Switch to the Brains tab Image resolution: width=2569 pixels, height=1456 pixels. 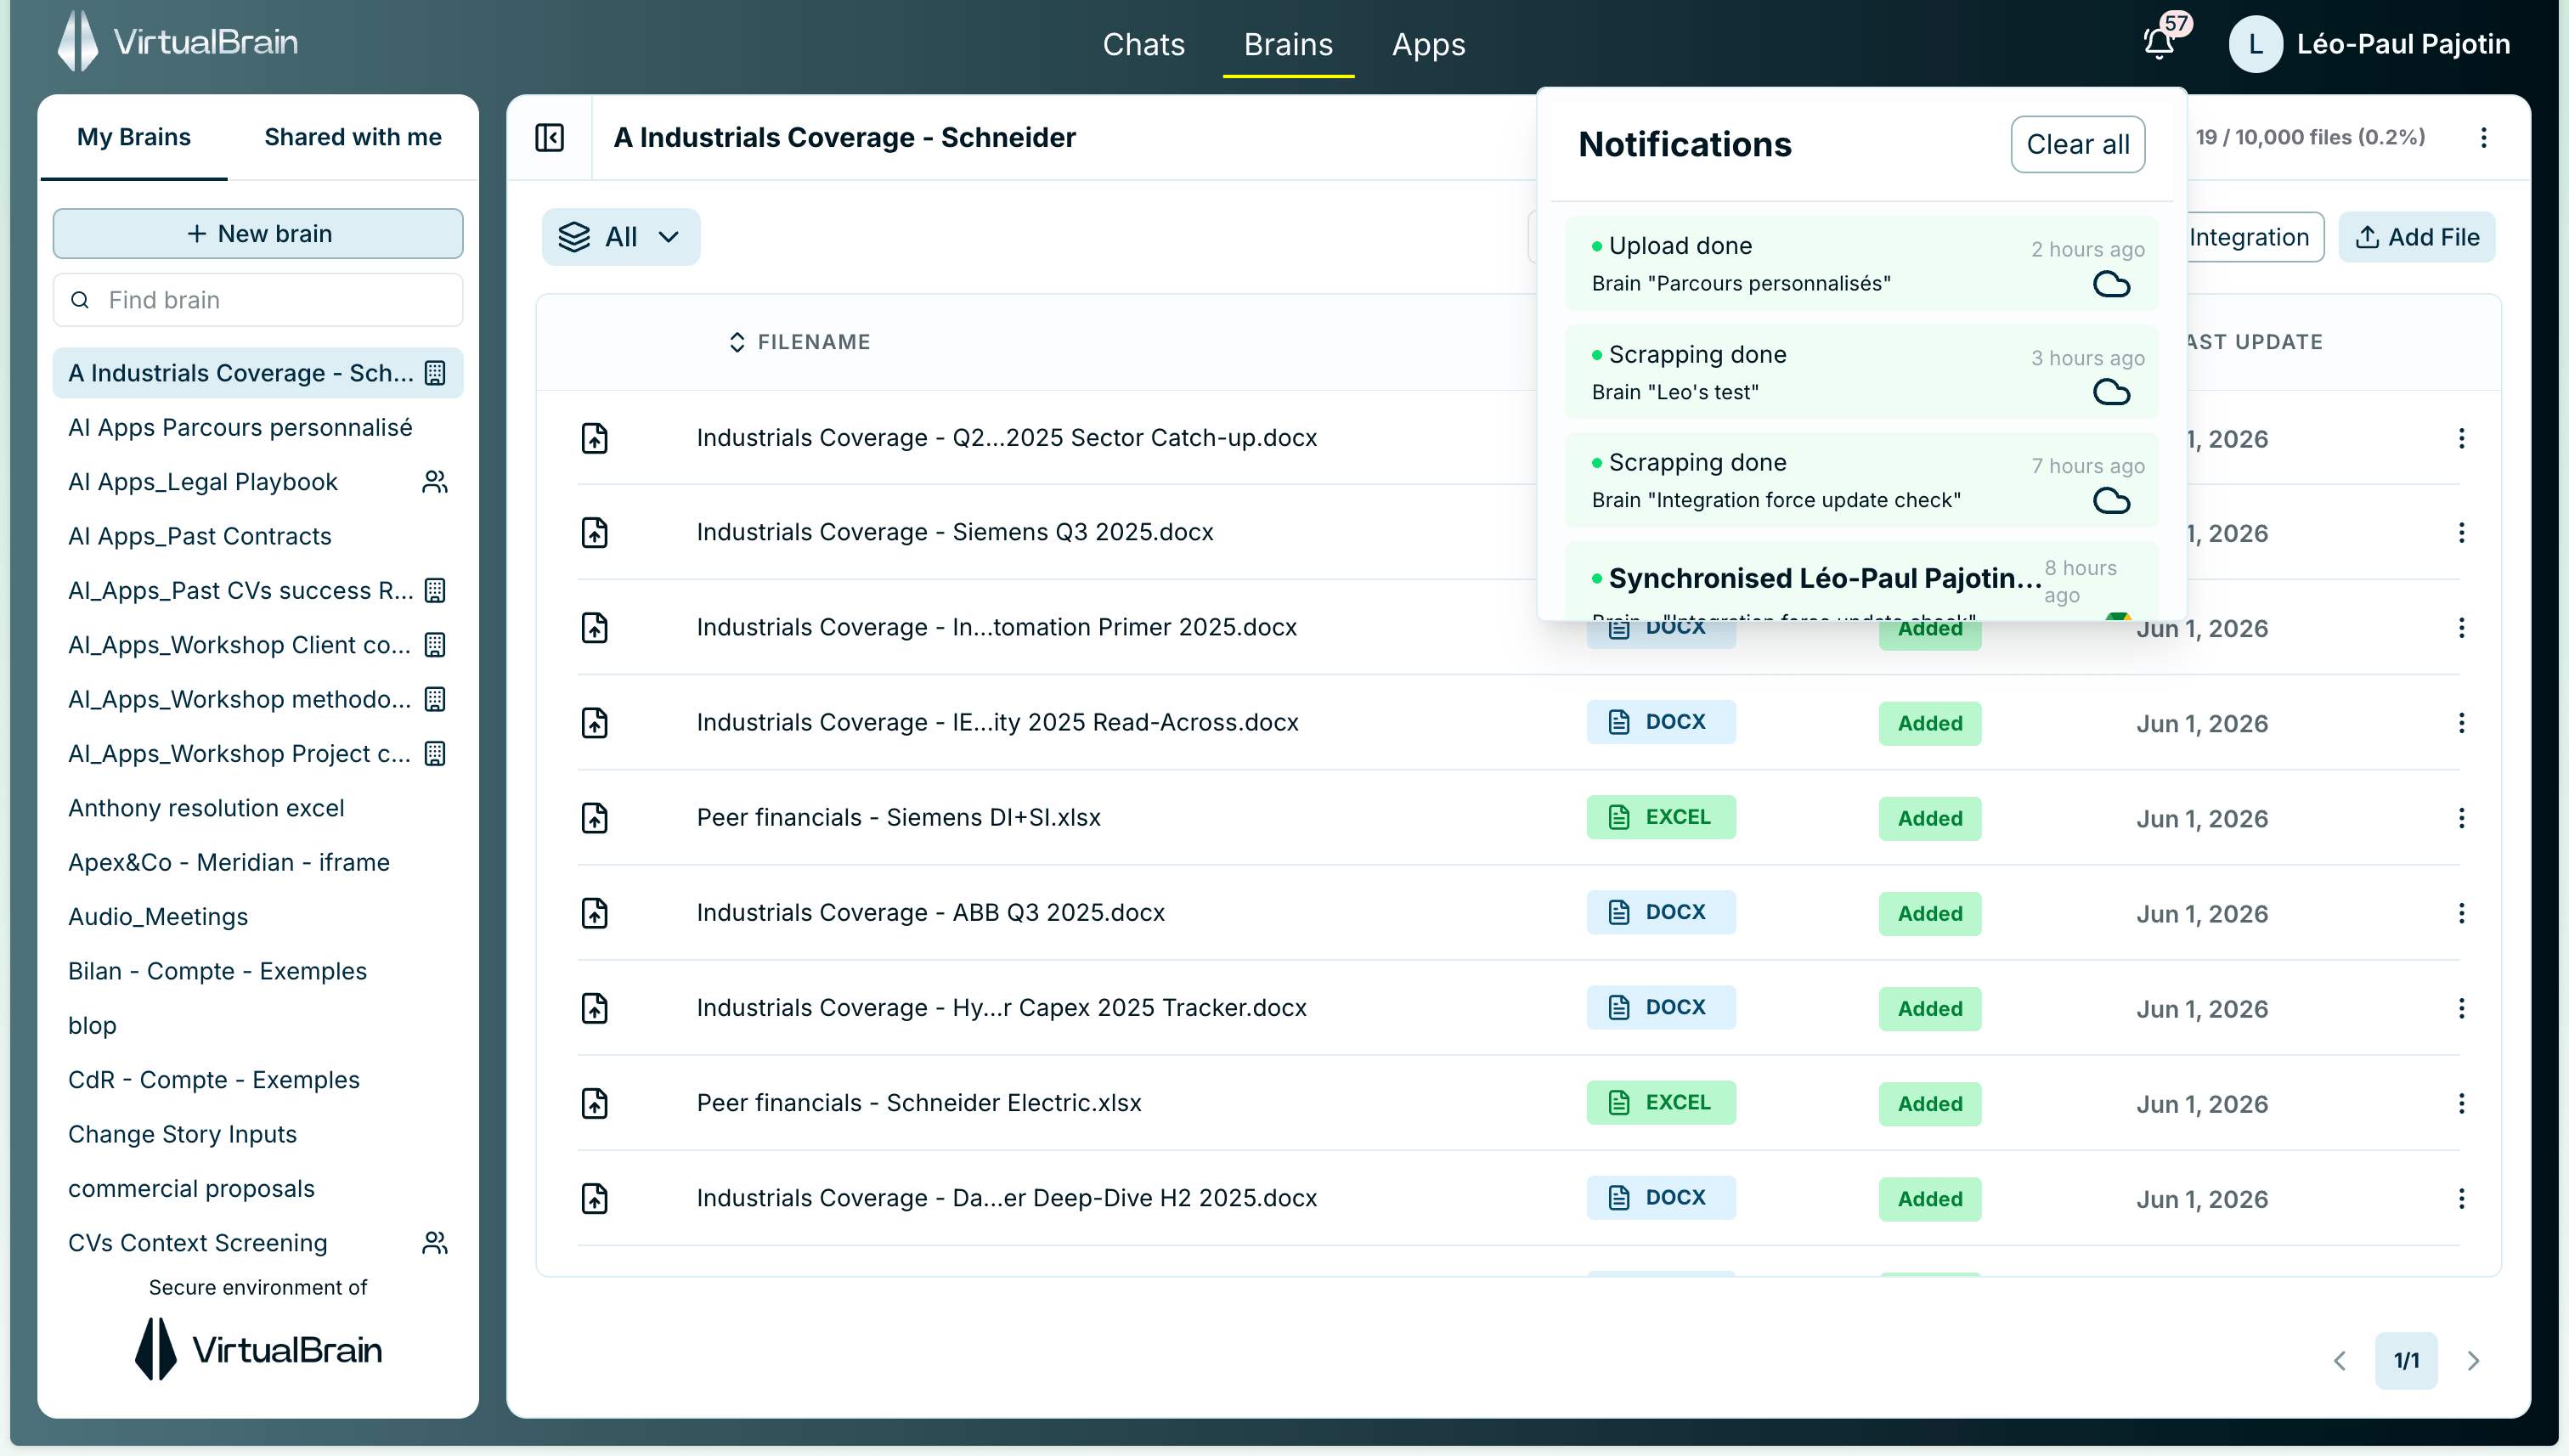[x=1288, y=45]
